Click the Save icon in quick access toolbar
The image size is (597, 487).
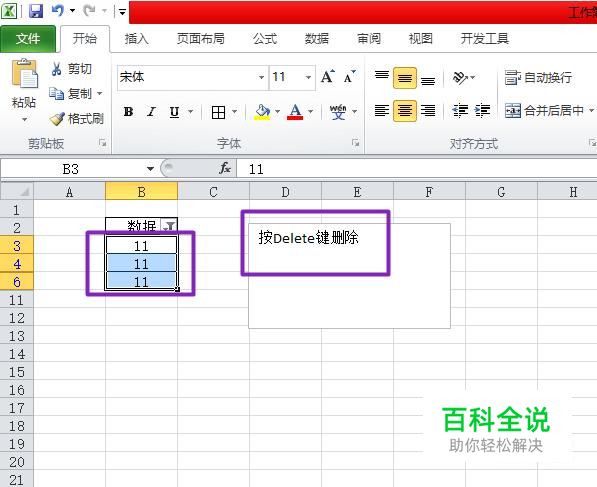click(36, 11)
